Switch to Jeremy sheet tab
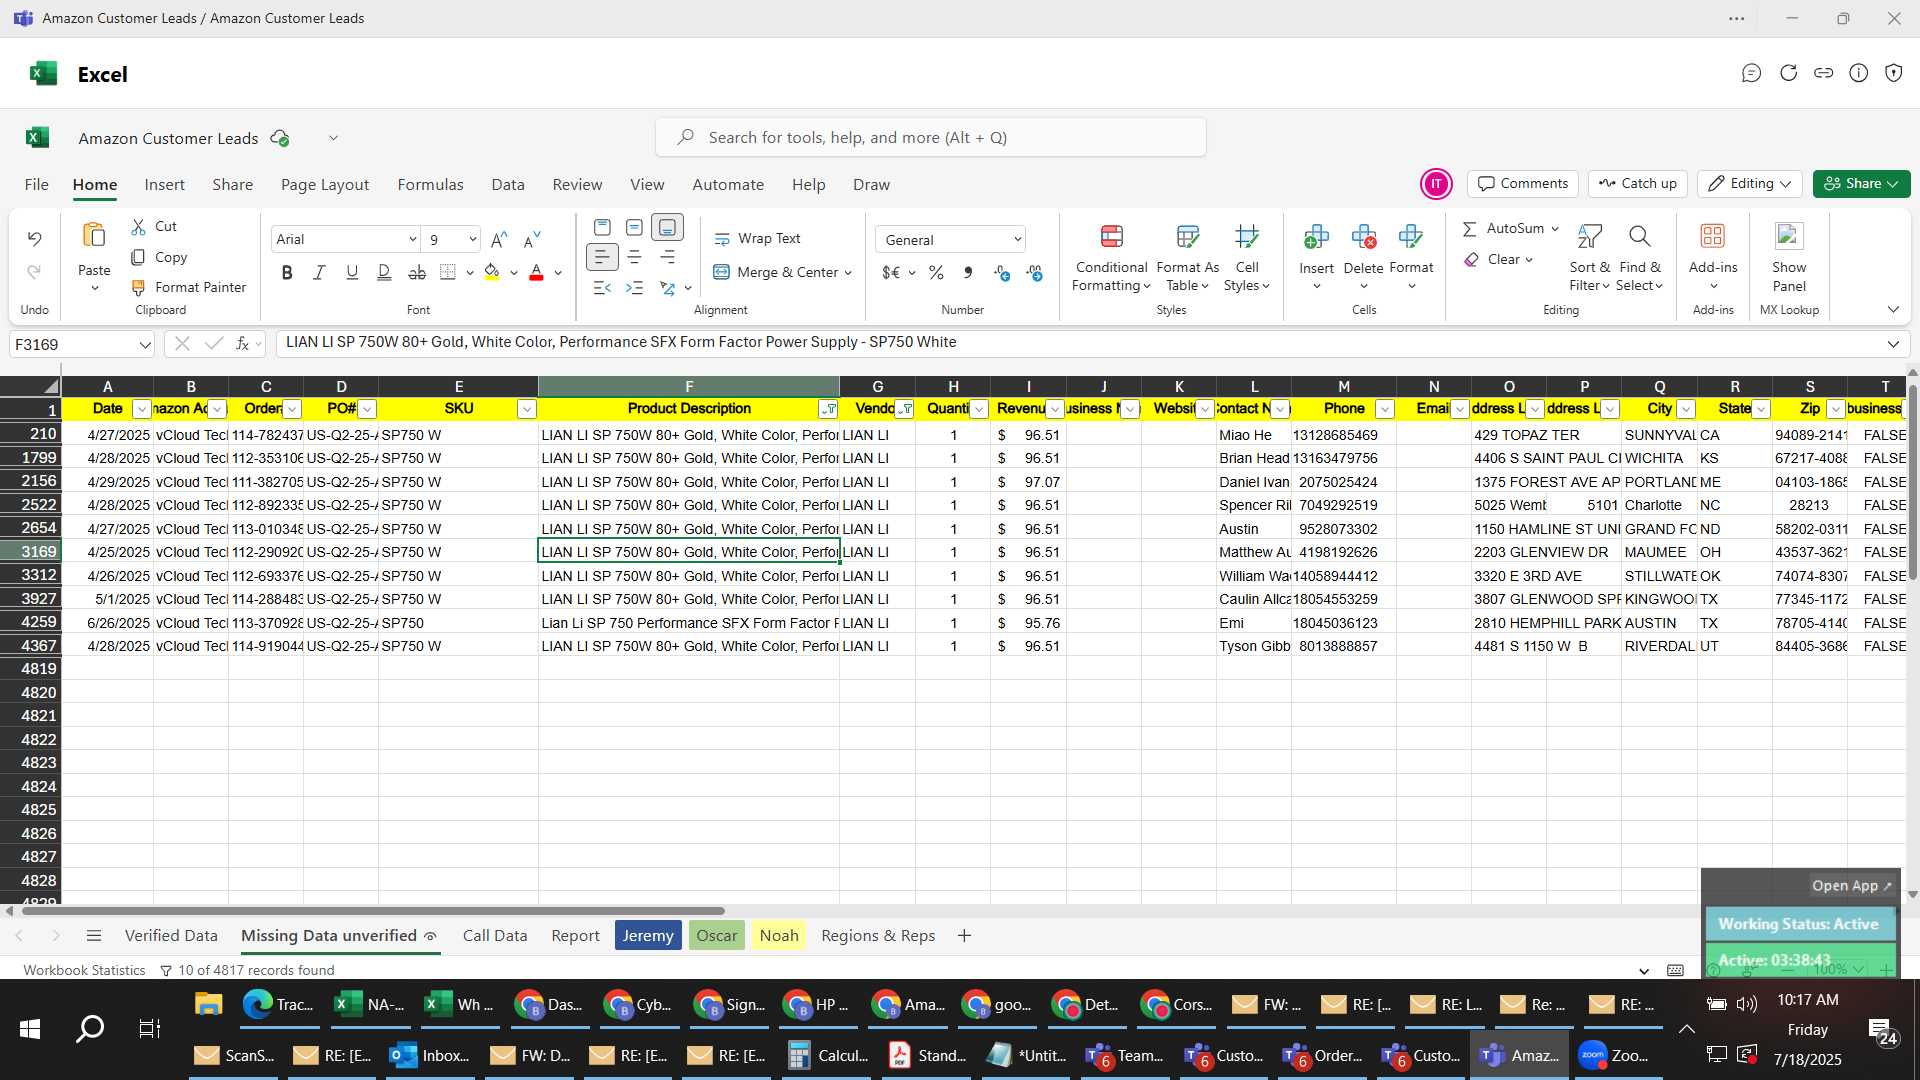This screenshot has height=1080, width=1920. pyautogui.click(x=648, y=936)
